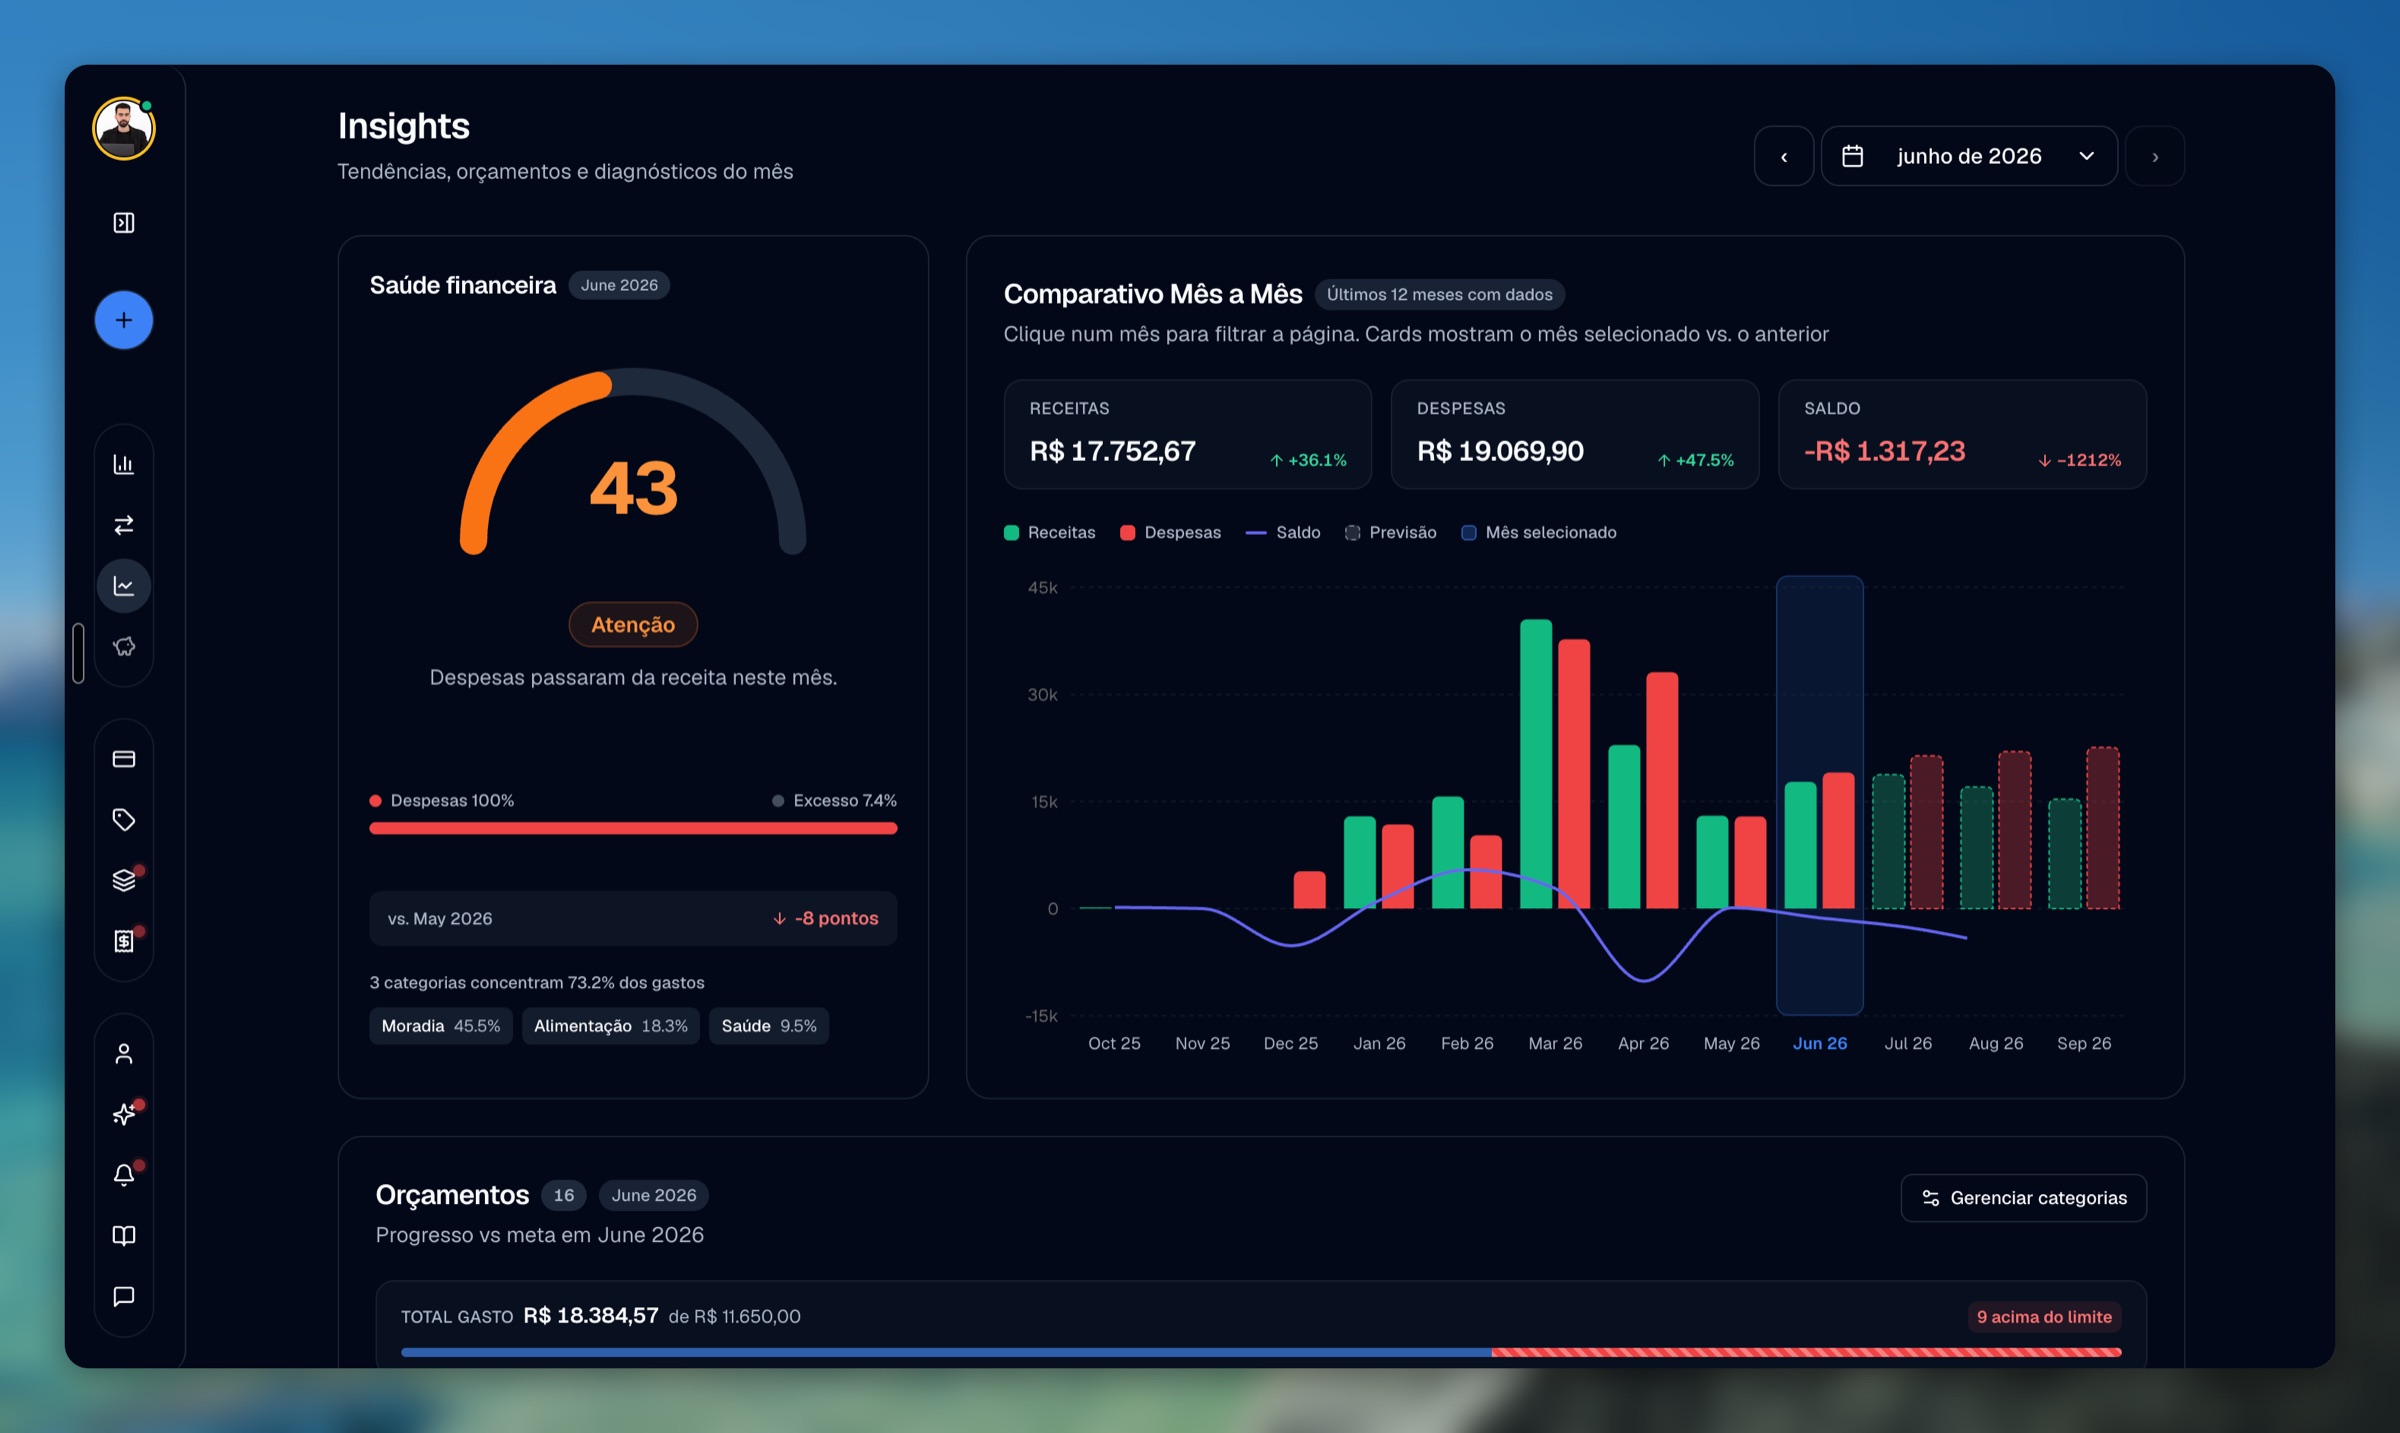Open the junho de 2026 month picker
Image resolution: width=2400 pixels, height=1433 pixels.
point(1969,156)
